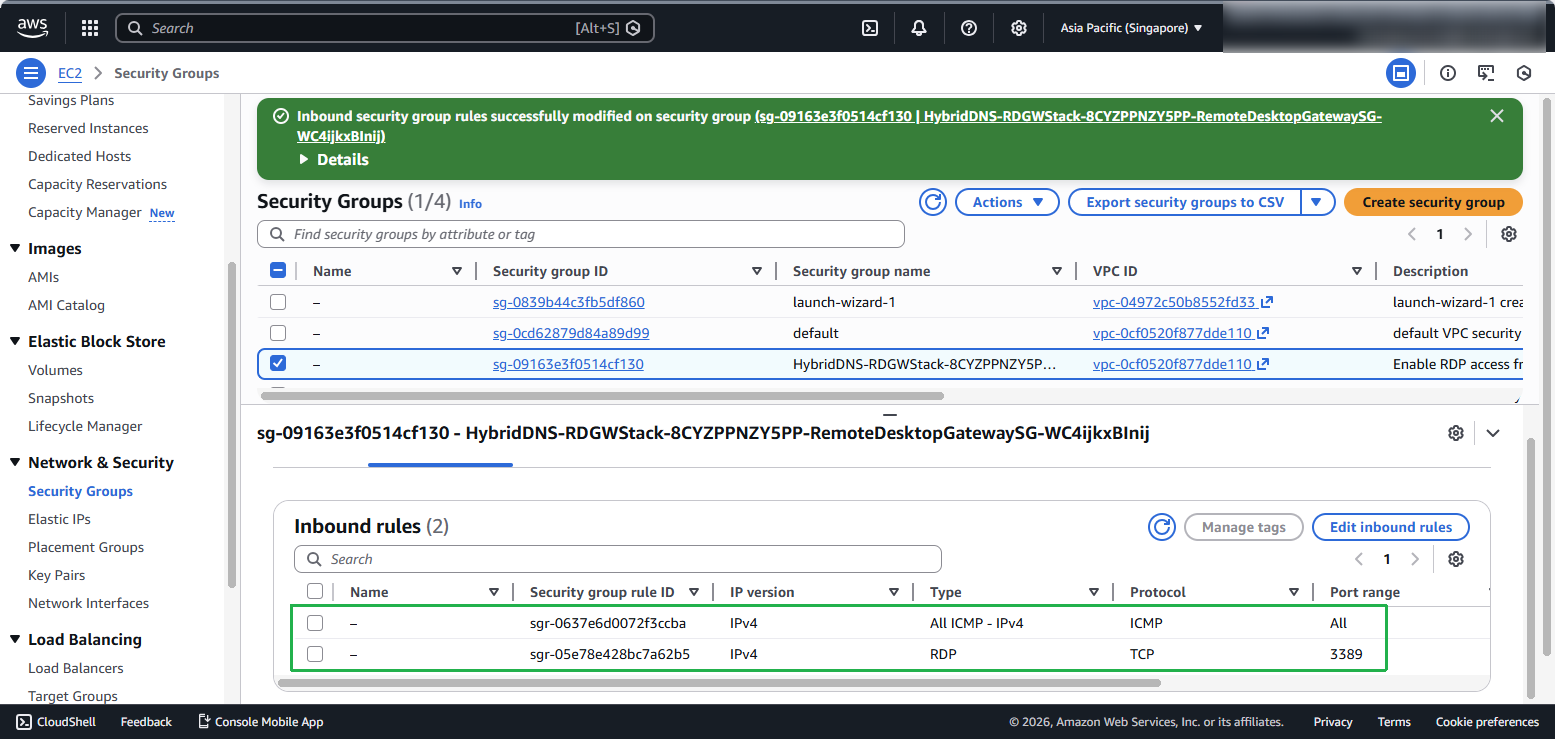Viewport: 1555px width, 739px height.
Task: Dismiss the green success banner
Action: [x=1496, y=116]
